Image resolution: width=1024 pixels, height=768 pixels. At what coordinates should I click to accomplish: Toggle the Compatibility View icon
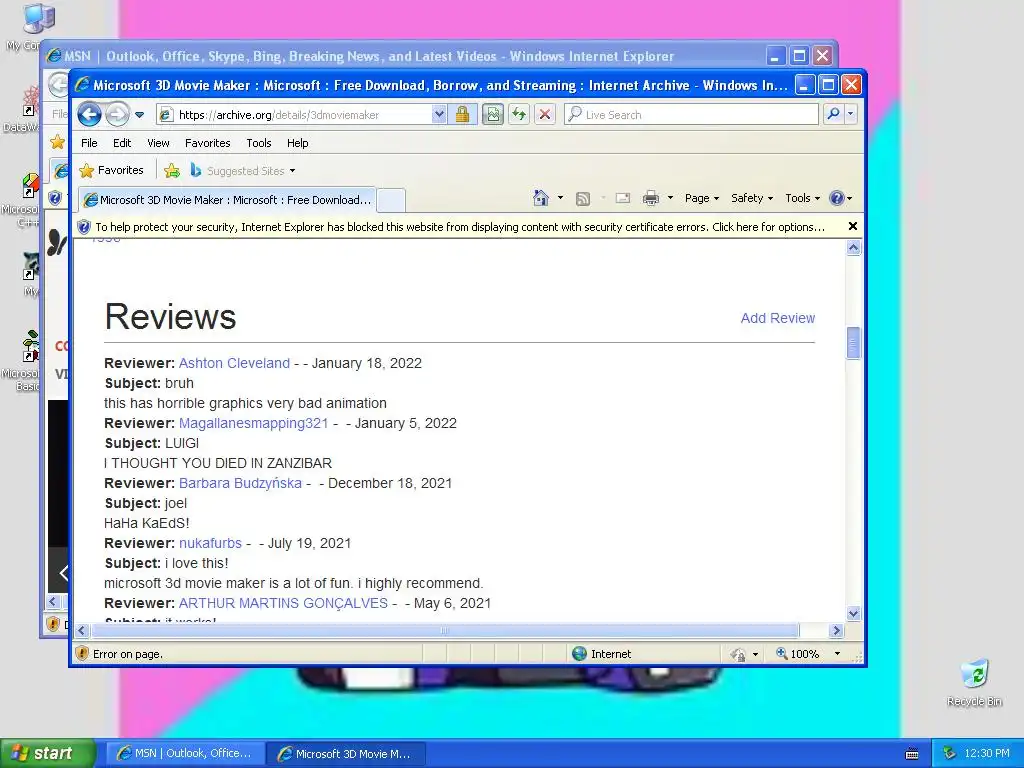click(493, 115)
